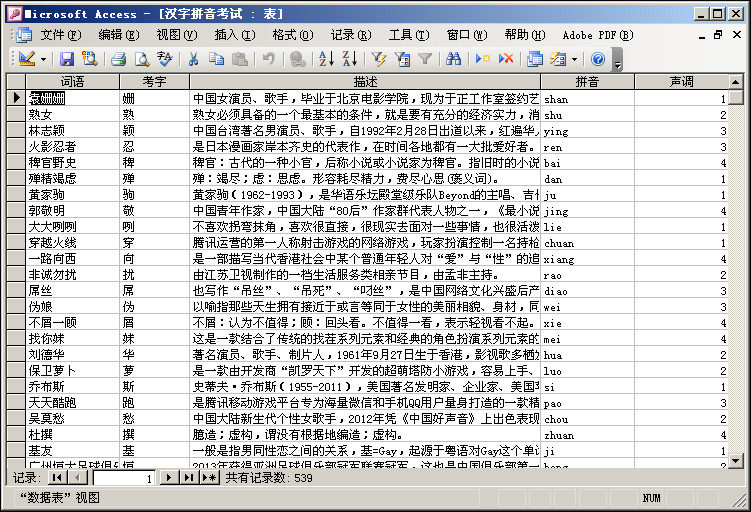
Task: Open the 记录(R) menu
Action: (351, 35)
